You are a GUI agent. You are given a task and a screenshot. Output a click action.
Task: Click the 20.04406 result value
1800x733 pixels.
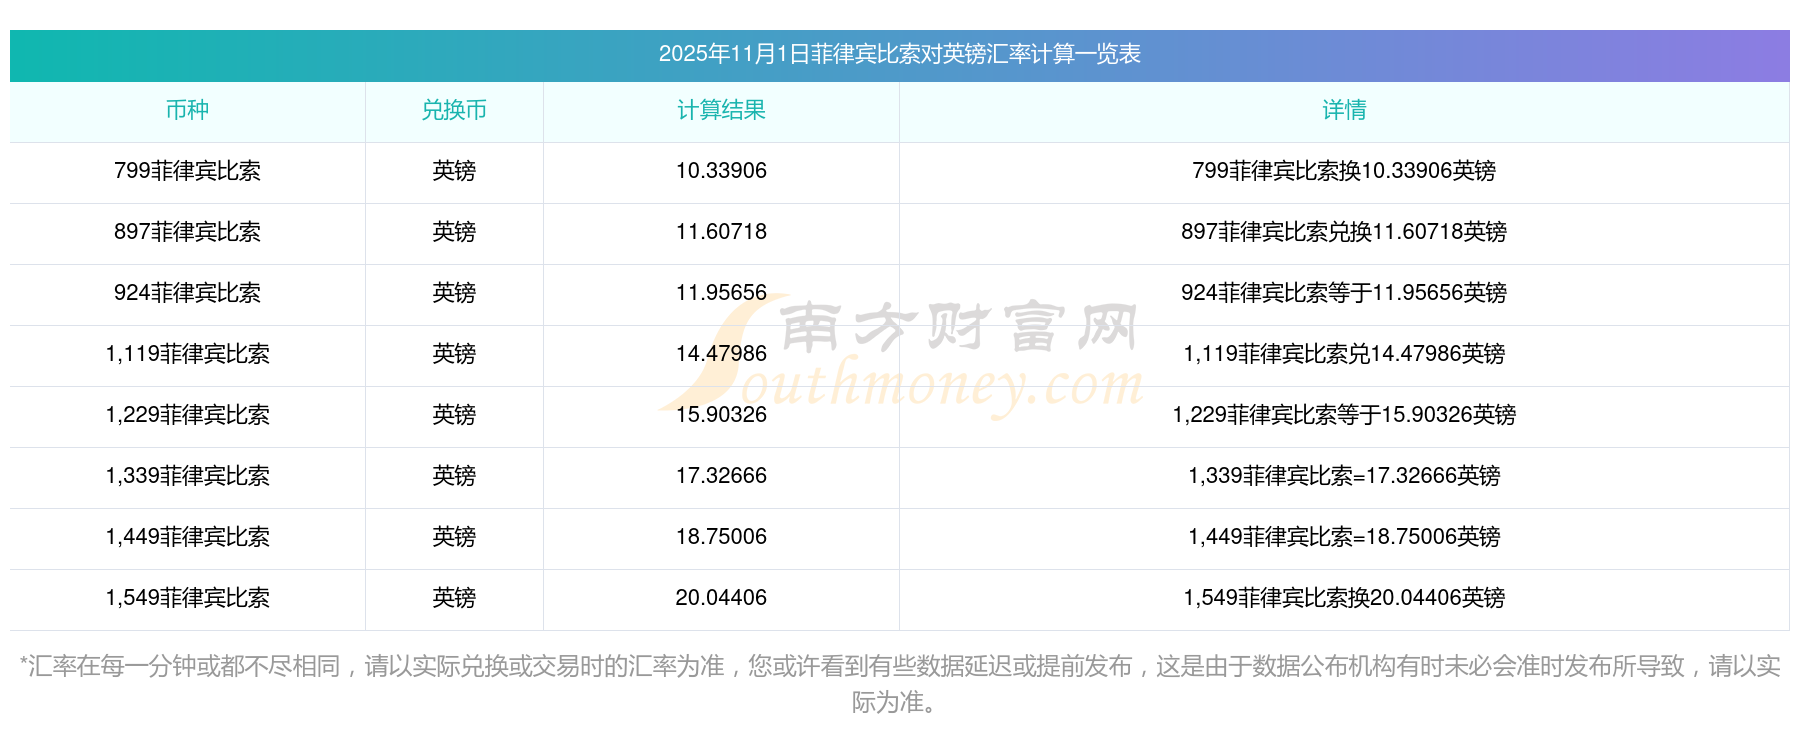coord(721,598)
